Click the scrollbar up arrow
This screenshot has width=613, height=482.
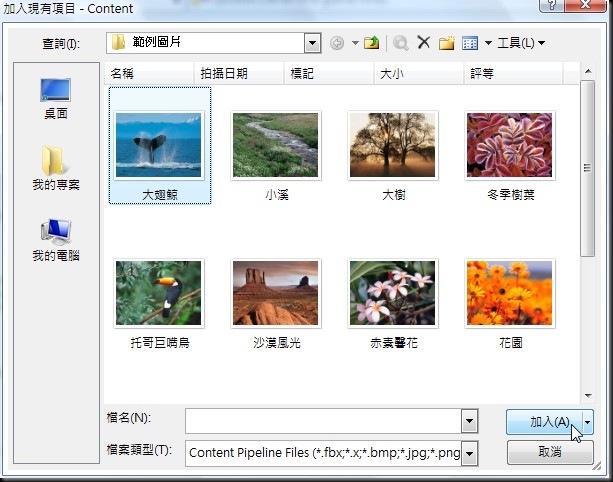pos(588,72)
